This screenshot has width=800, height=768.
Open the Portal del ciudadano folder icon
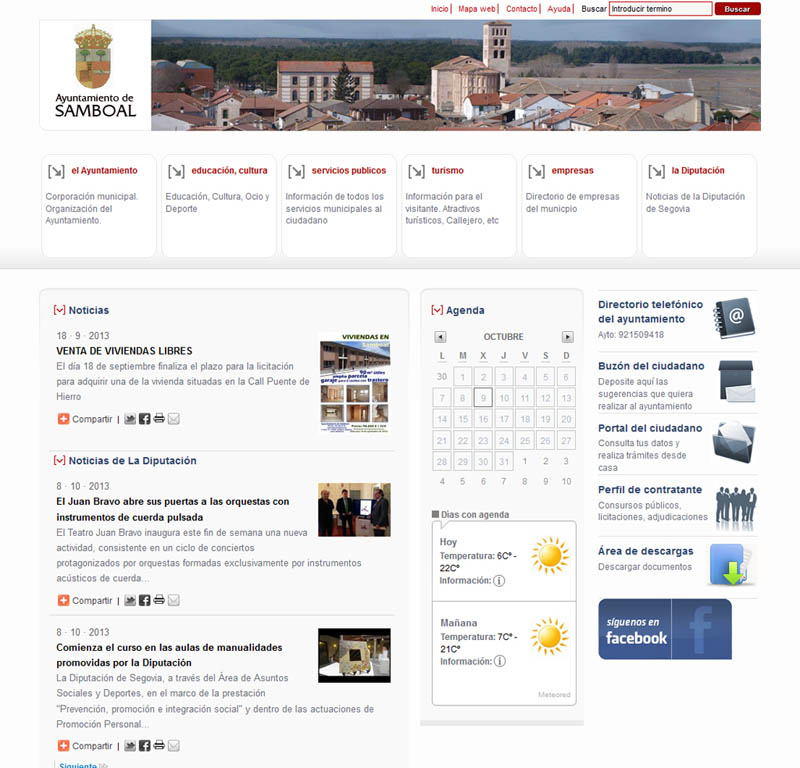click(734, 442)
